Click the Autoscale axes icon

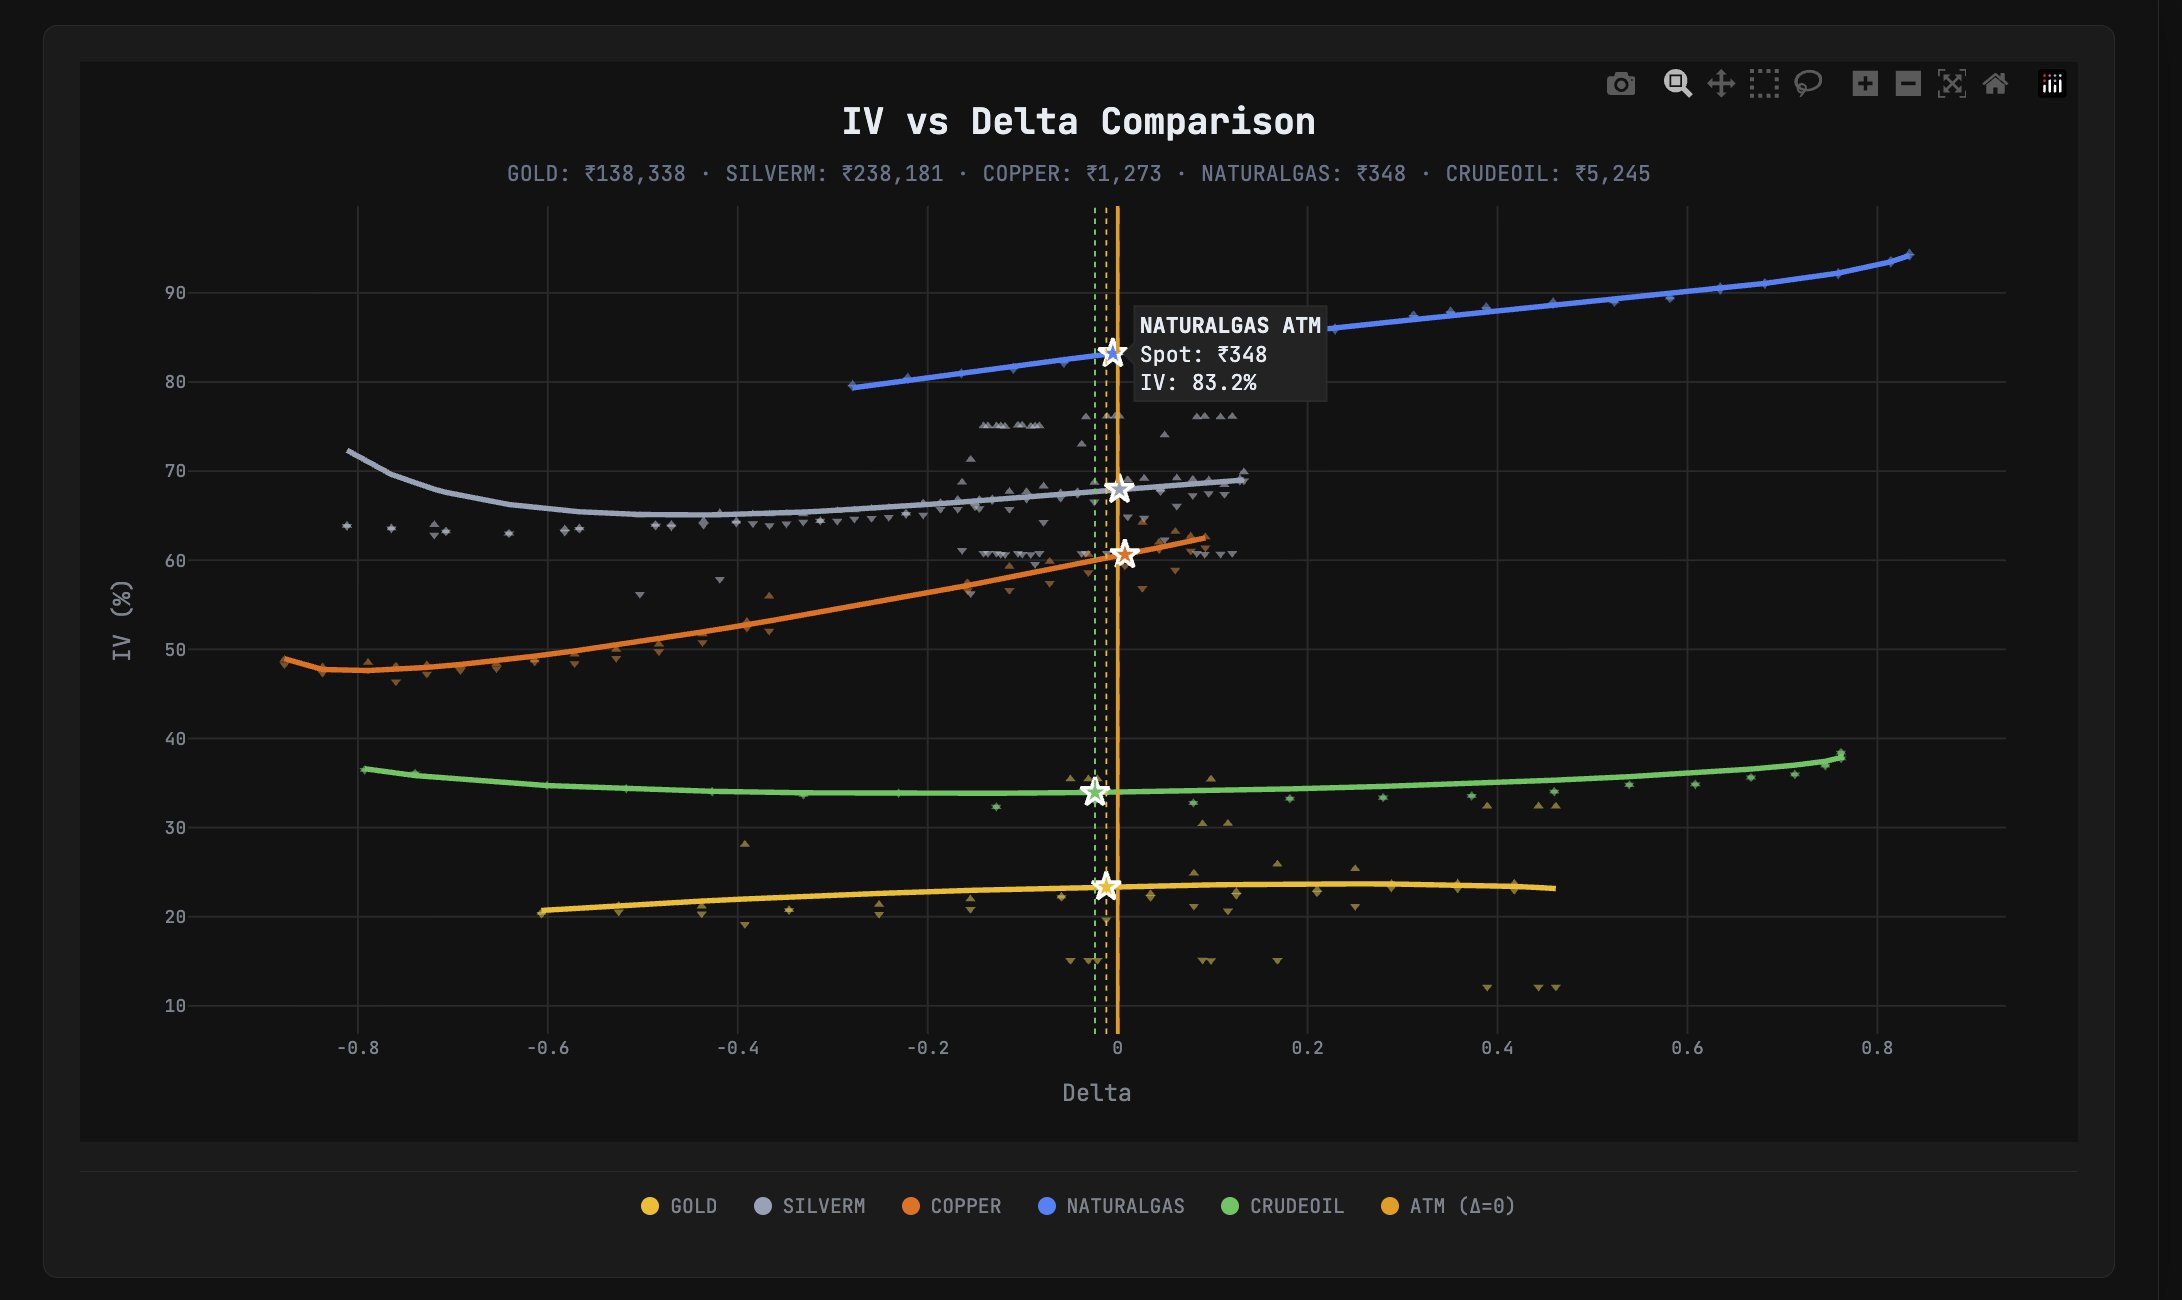1951,84
